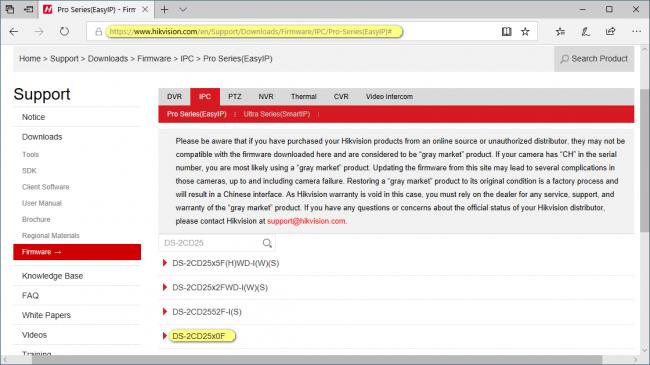Go forward with the browser arrow
The width and height of the screenshot is (650, 365).
point(39,32)
